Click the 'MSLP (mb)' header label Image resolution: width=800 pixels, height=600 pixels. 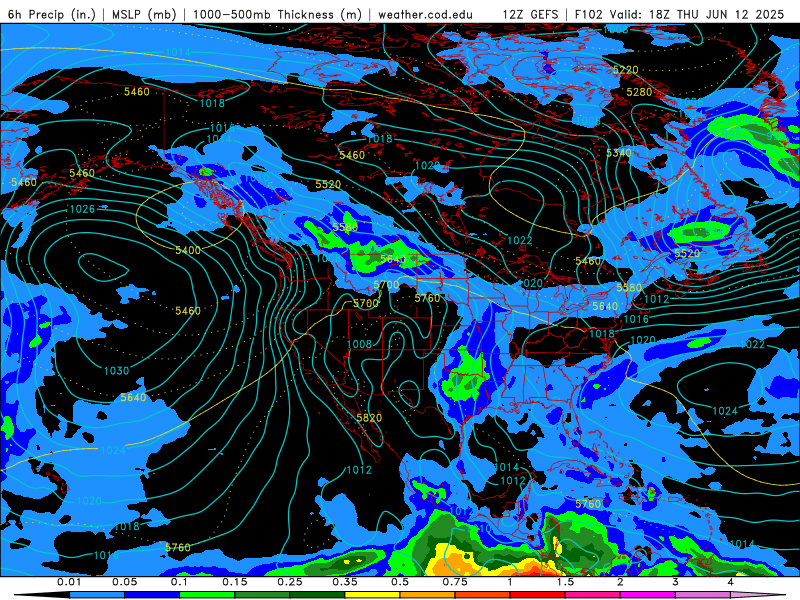coord(144,14)
